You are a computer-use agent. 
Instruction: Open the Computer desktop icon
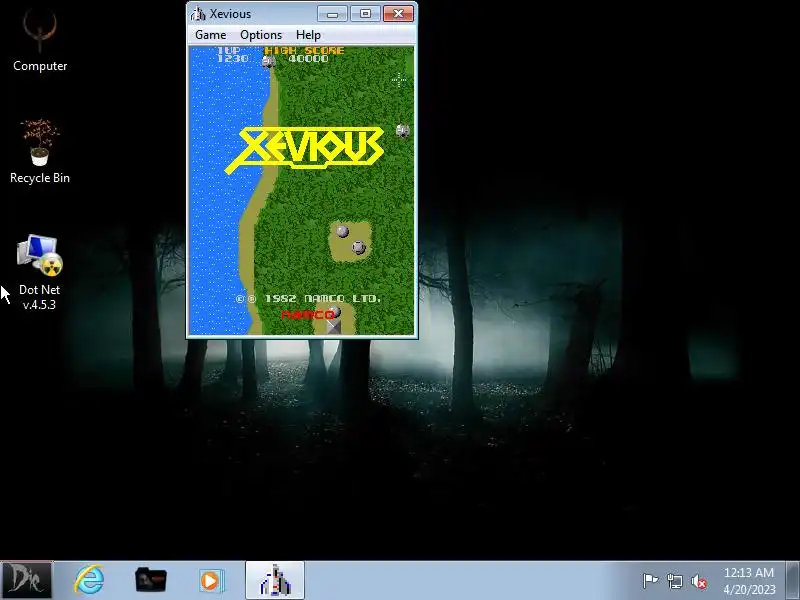pyautogui.click(x=40, y=41)
